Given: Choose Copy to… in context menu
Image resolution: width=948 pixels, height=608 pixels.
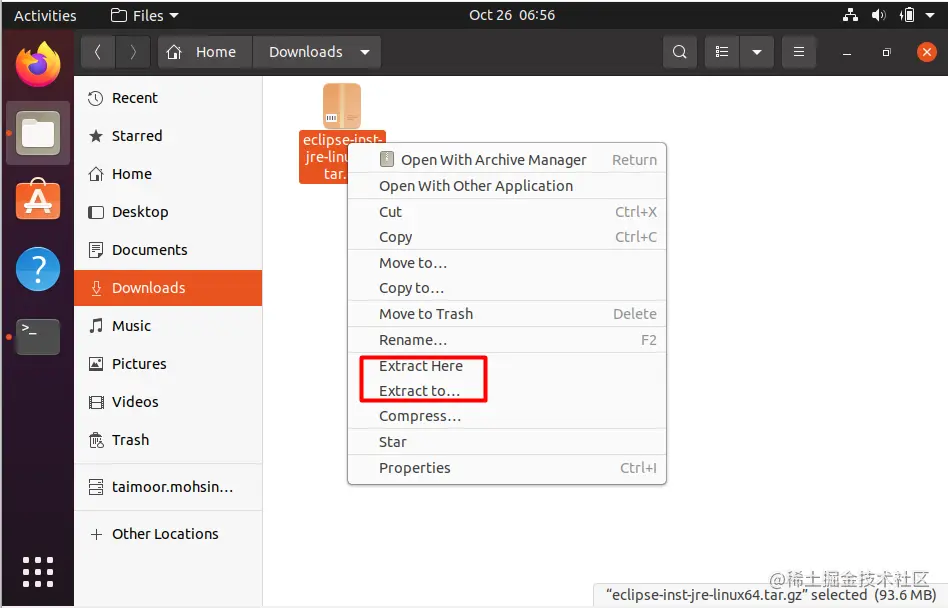Looking at the screenshot, I should [x=507, y=288].
